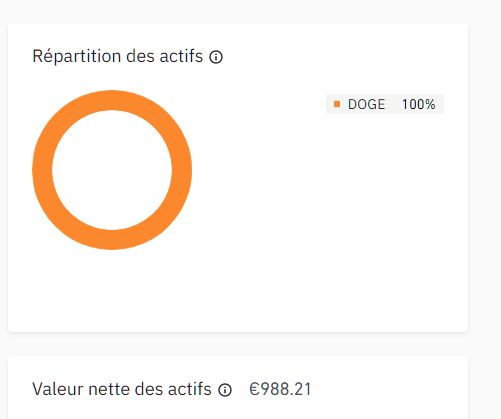This screenshot has height=419, width=501.
Task: Select the Valeur nette des actifs heading
Action: tap(122, 389)
